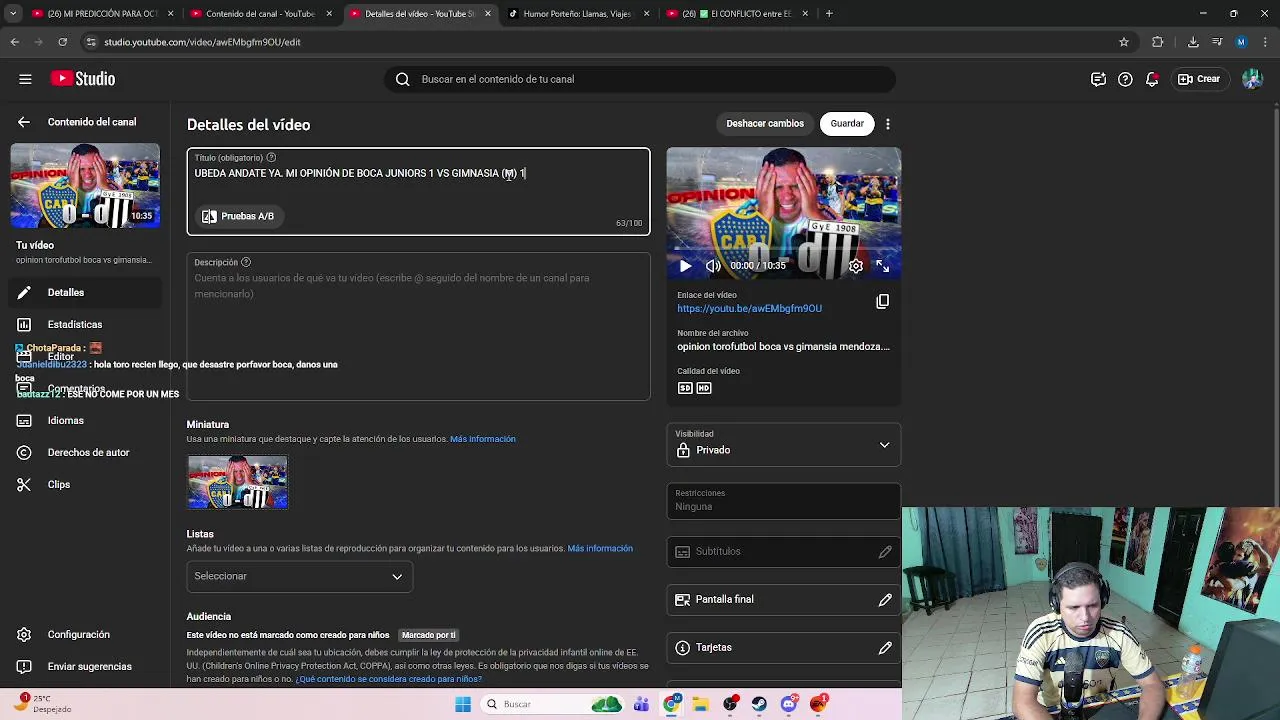The width and height of the screenshot is (1280, 720).
Task: Click the title help question mark icon
Action: click(x=271, y=158)
